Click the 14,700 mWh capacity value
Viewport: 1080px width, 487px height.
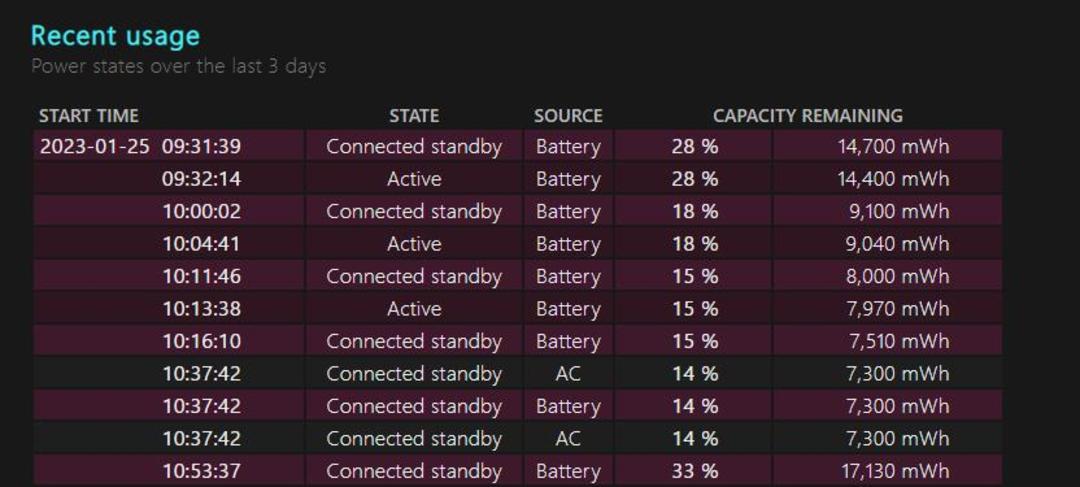[894, 147]
